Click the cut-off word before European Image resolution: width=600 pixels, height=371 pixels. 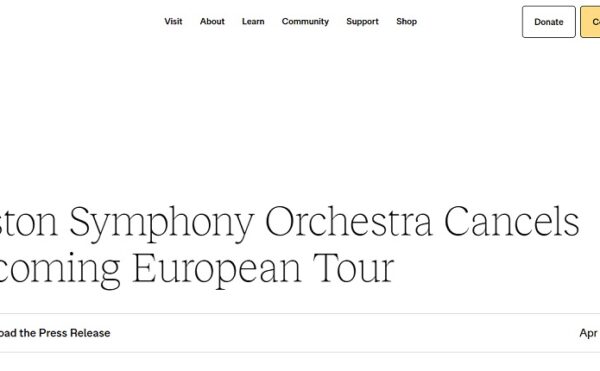pos(60,270)
